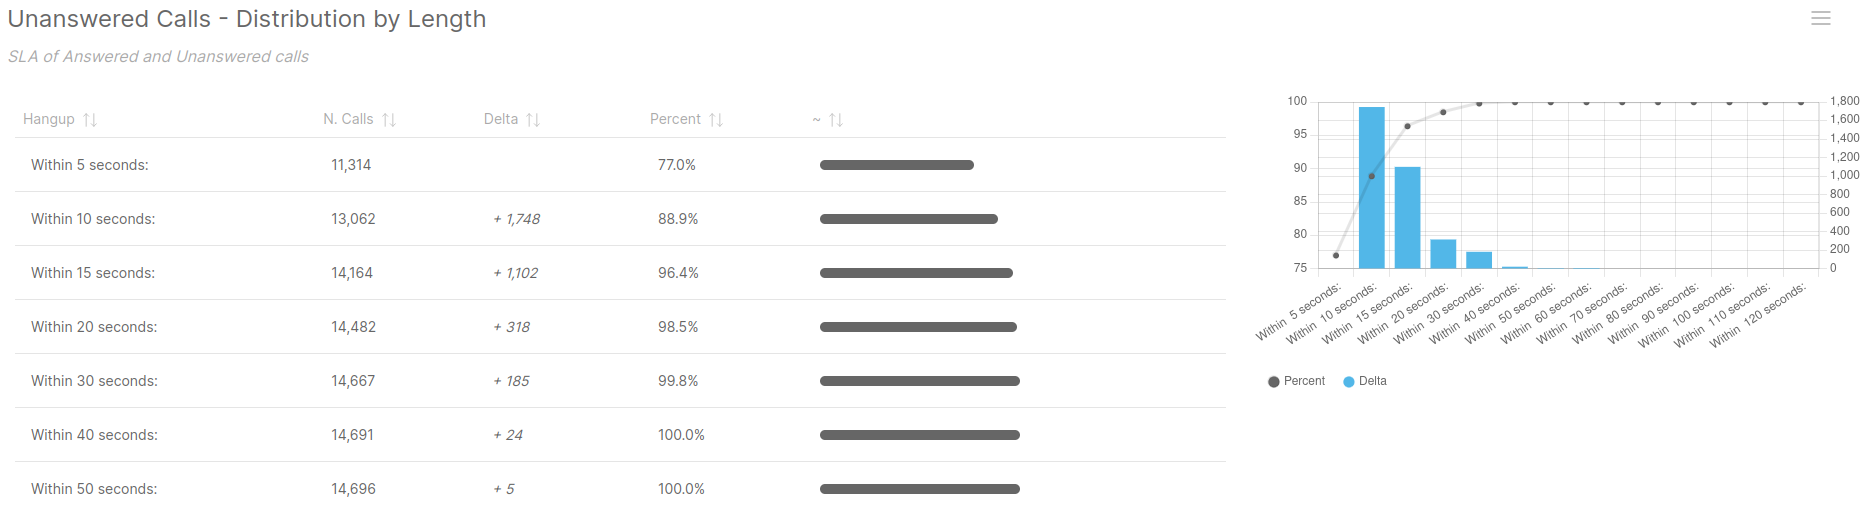
Task: Click the grey Percent legend dot
Action: pos(1273,382)
